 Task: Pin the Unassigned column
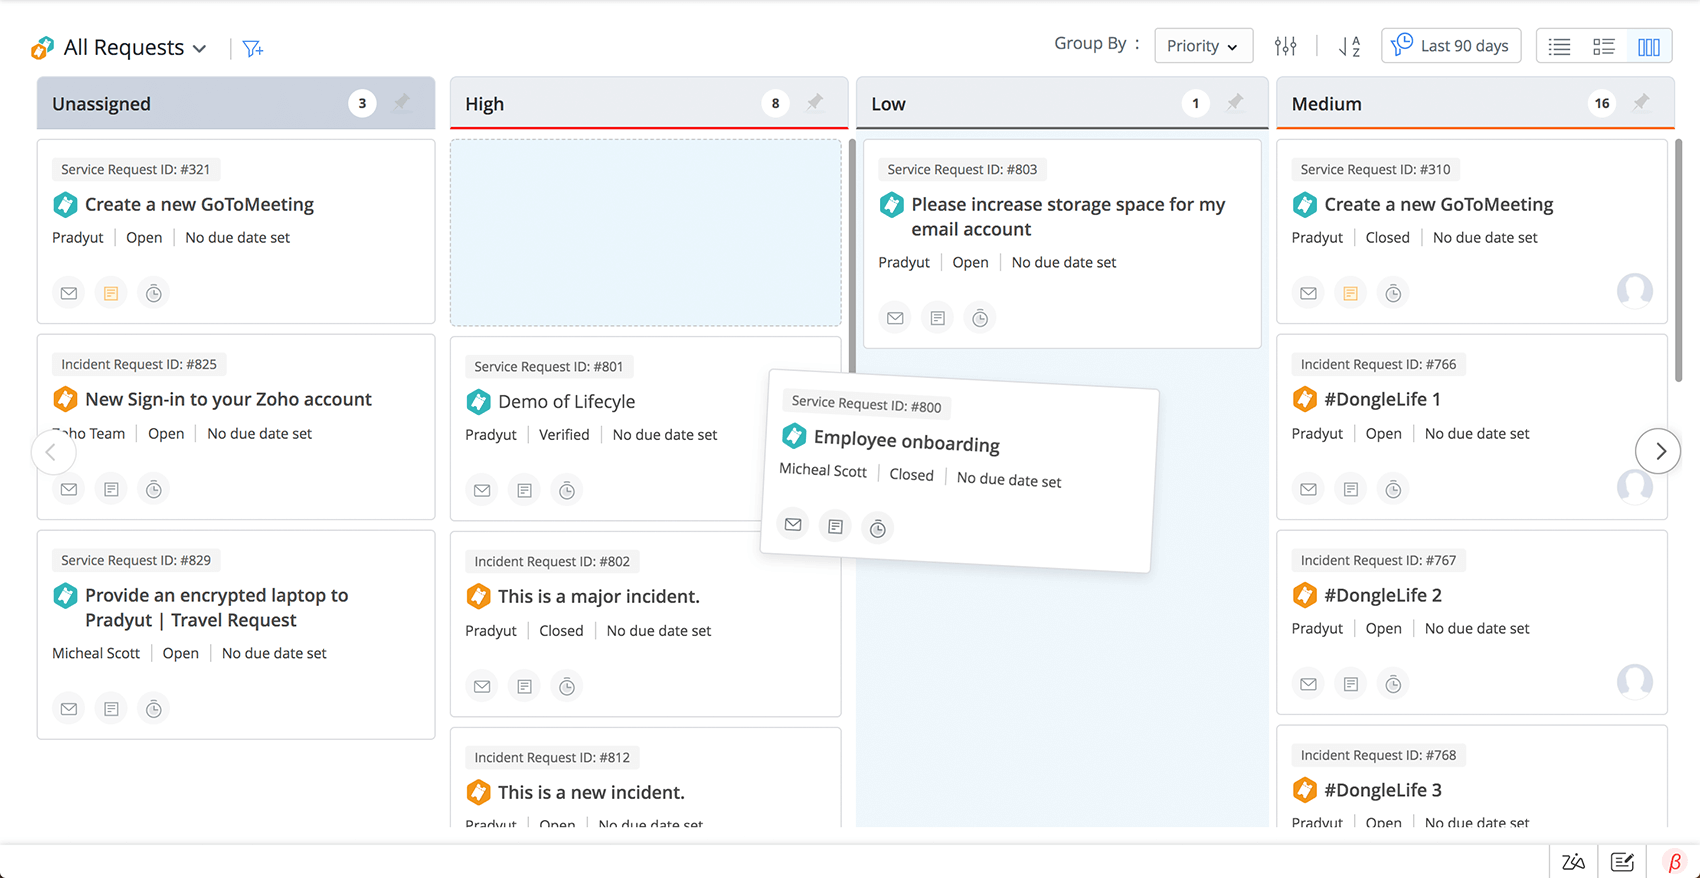click(x=402, y=103)
